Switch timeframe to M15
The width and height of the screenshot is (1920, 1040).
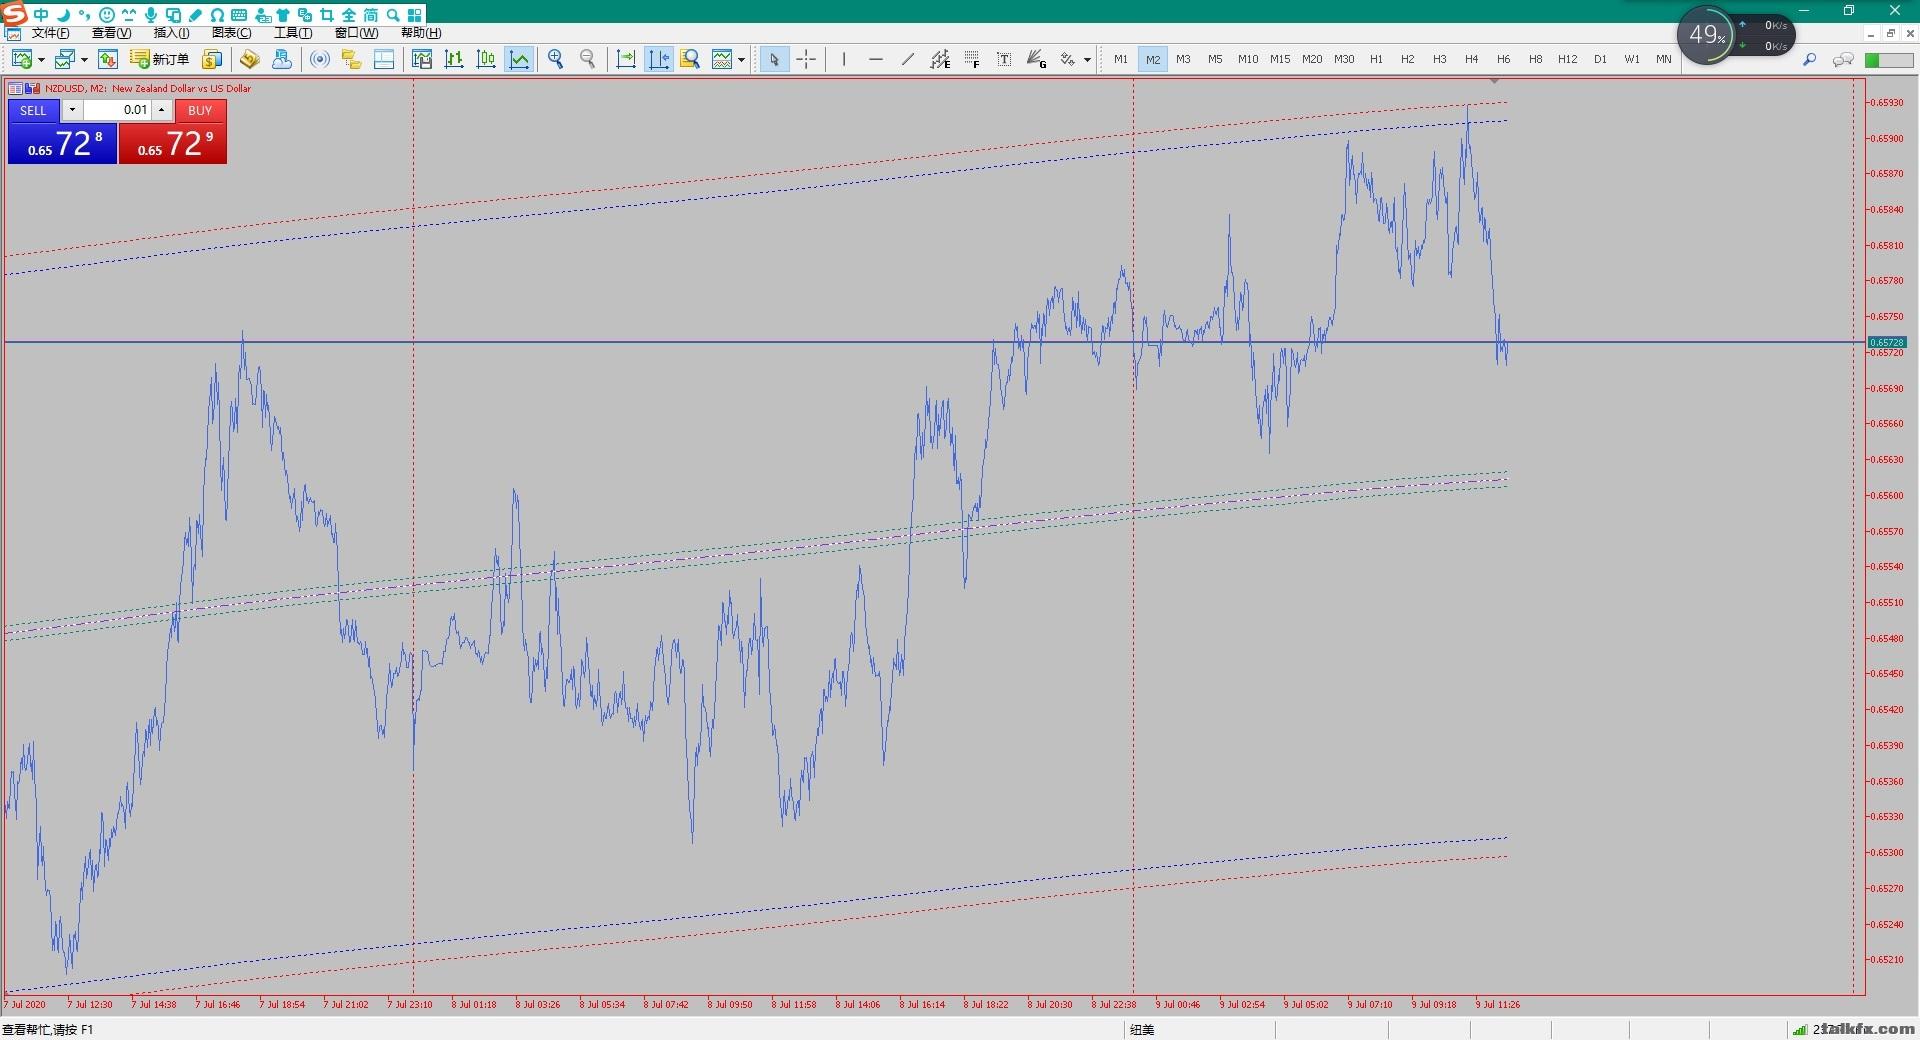(1280, 60)
